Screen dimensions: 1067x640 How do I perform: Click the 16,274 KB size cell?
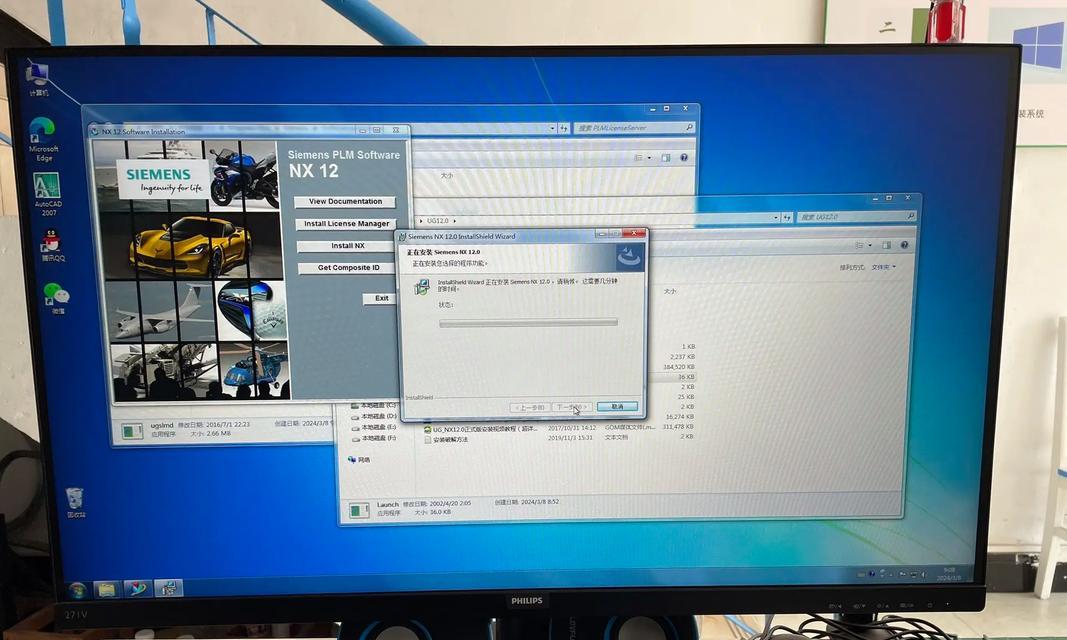pos(680,417)
